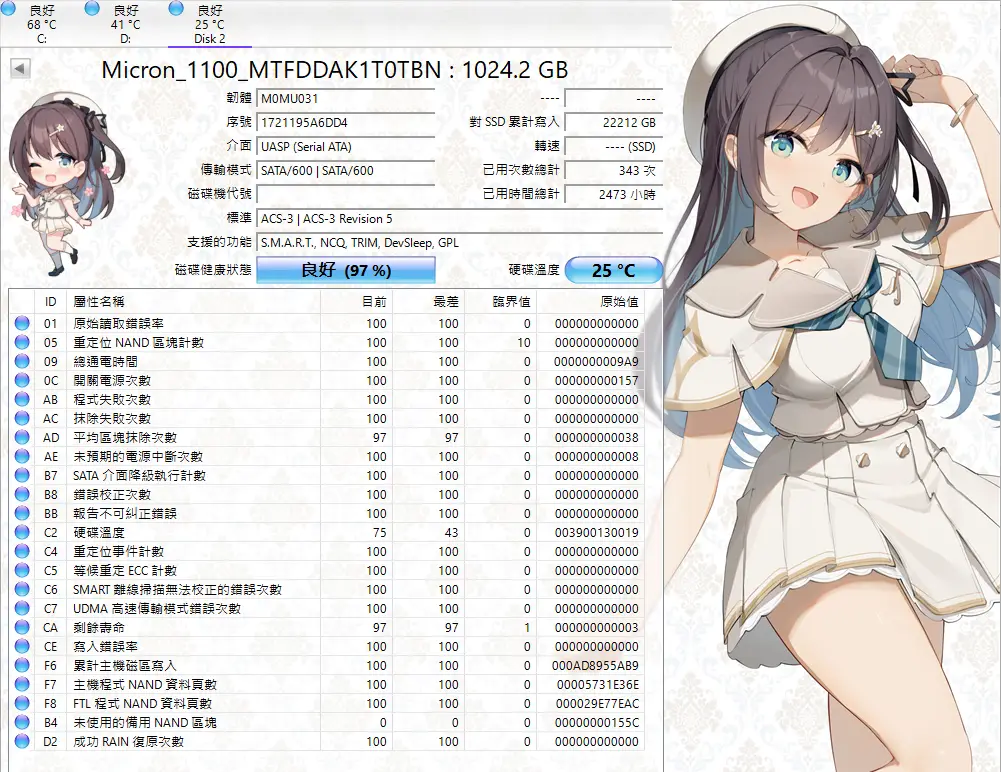
Task: Click status orb for B4 未使用的備用 NAND 區塊
Action: [22, 723]
